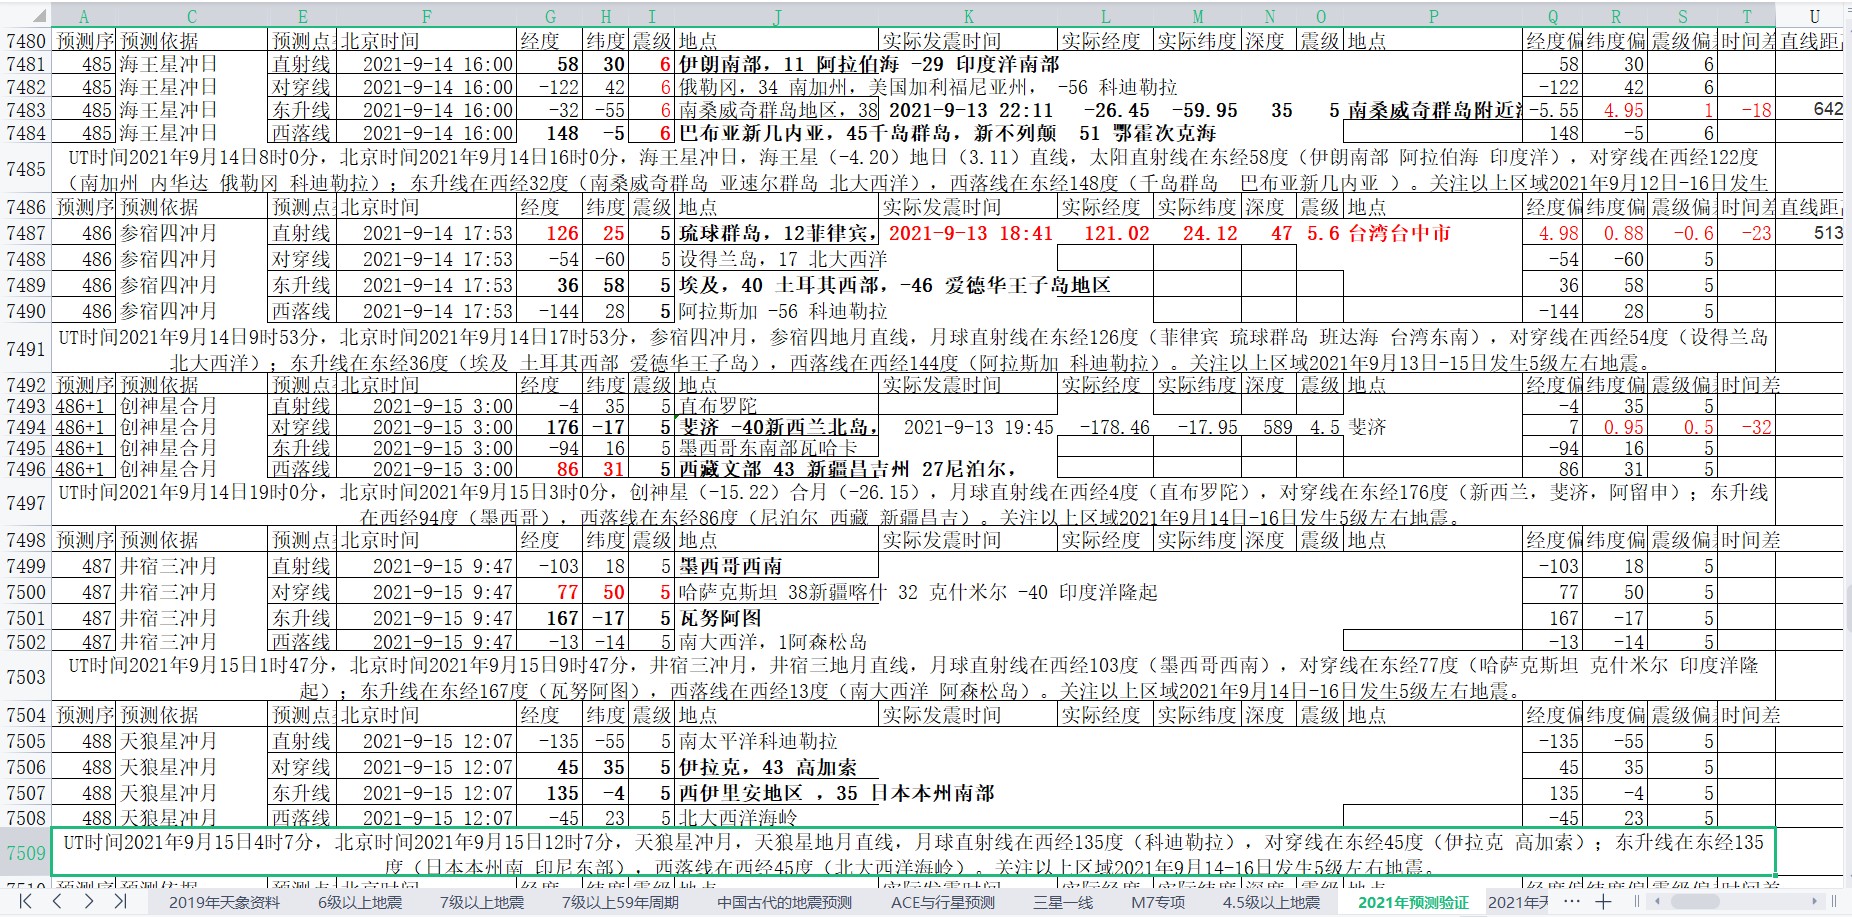Viewport: 1852px width, 917px height.
Task: Select row header 7503
Action: tap(25, 677)
